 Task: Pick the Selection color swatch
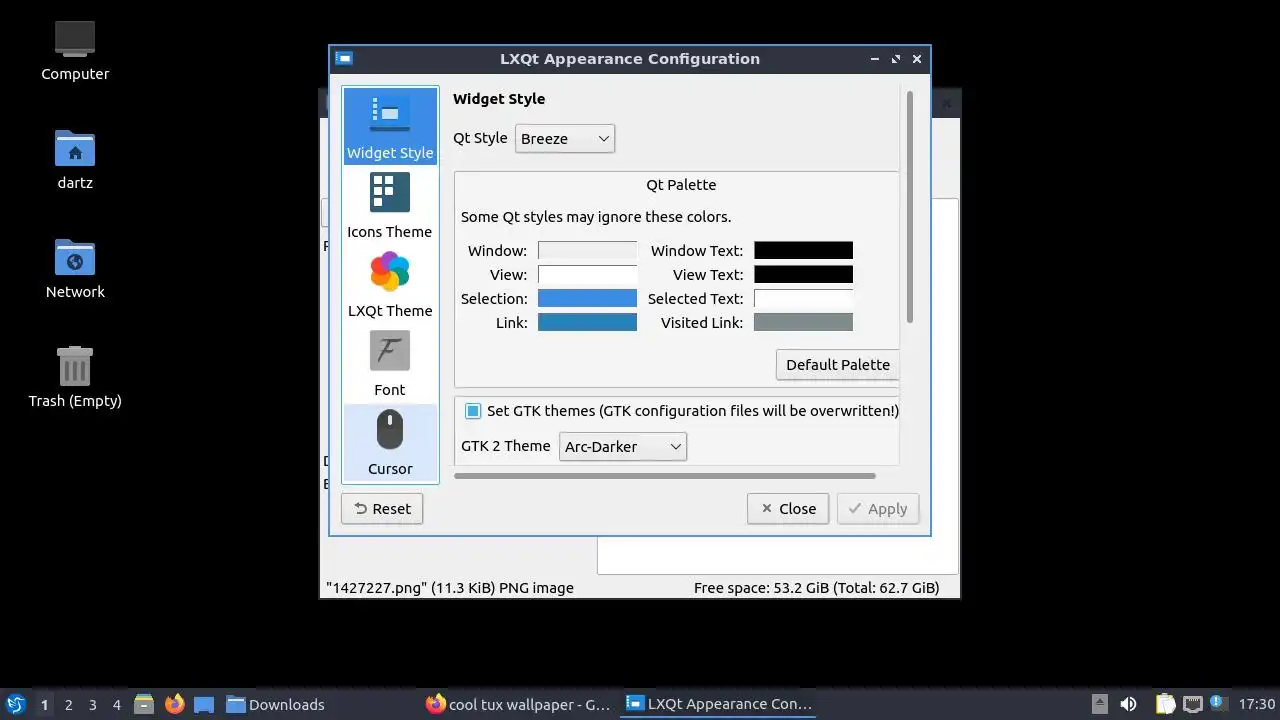(x=587, y=299)
